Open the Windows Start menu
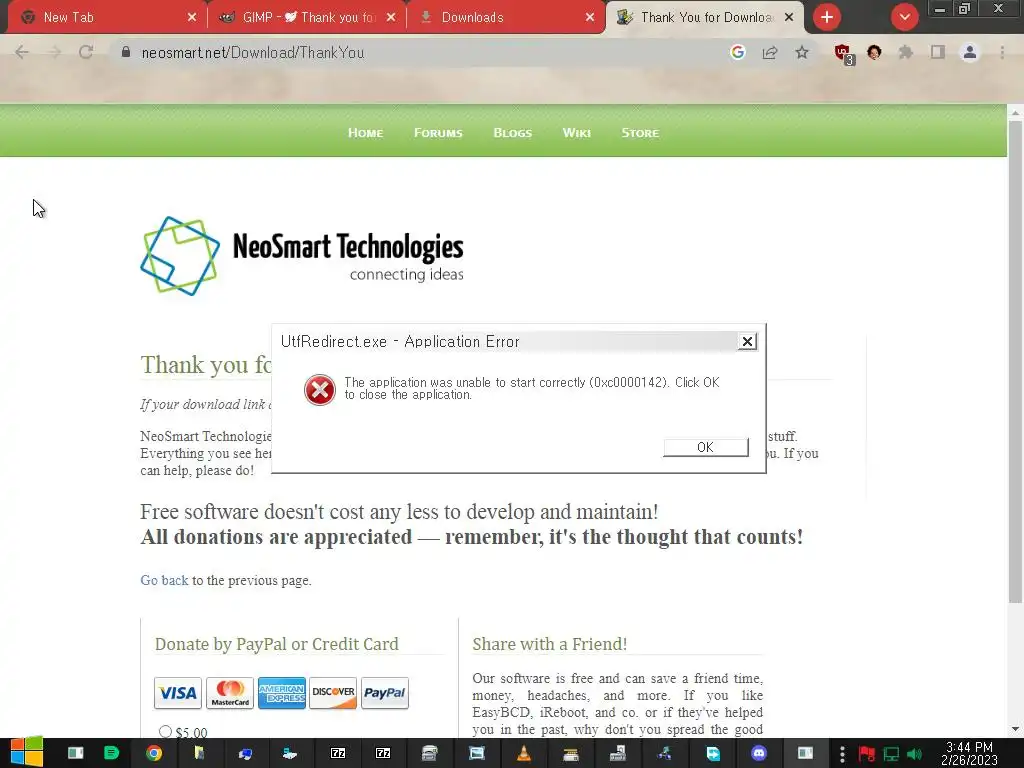 click(x=27, y=753)
